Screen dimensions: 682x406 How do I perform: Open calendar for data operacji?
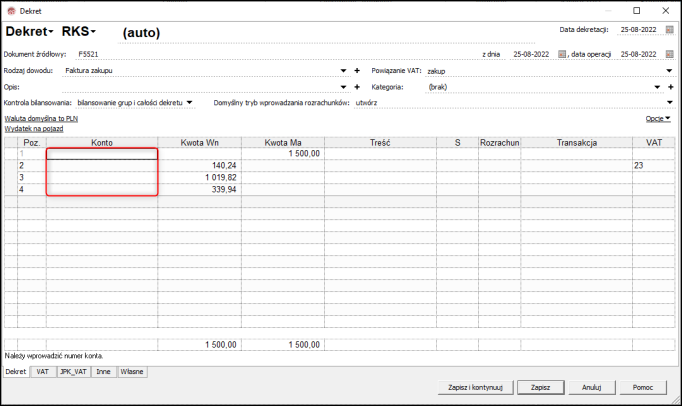pyautogui.click(x=669, y=54)
